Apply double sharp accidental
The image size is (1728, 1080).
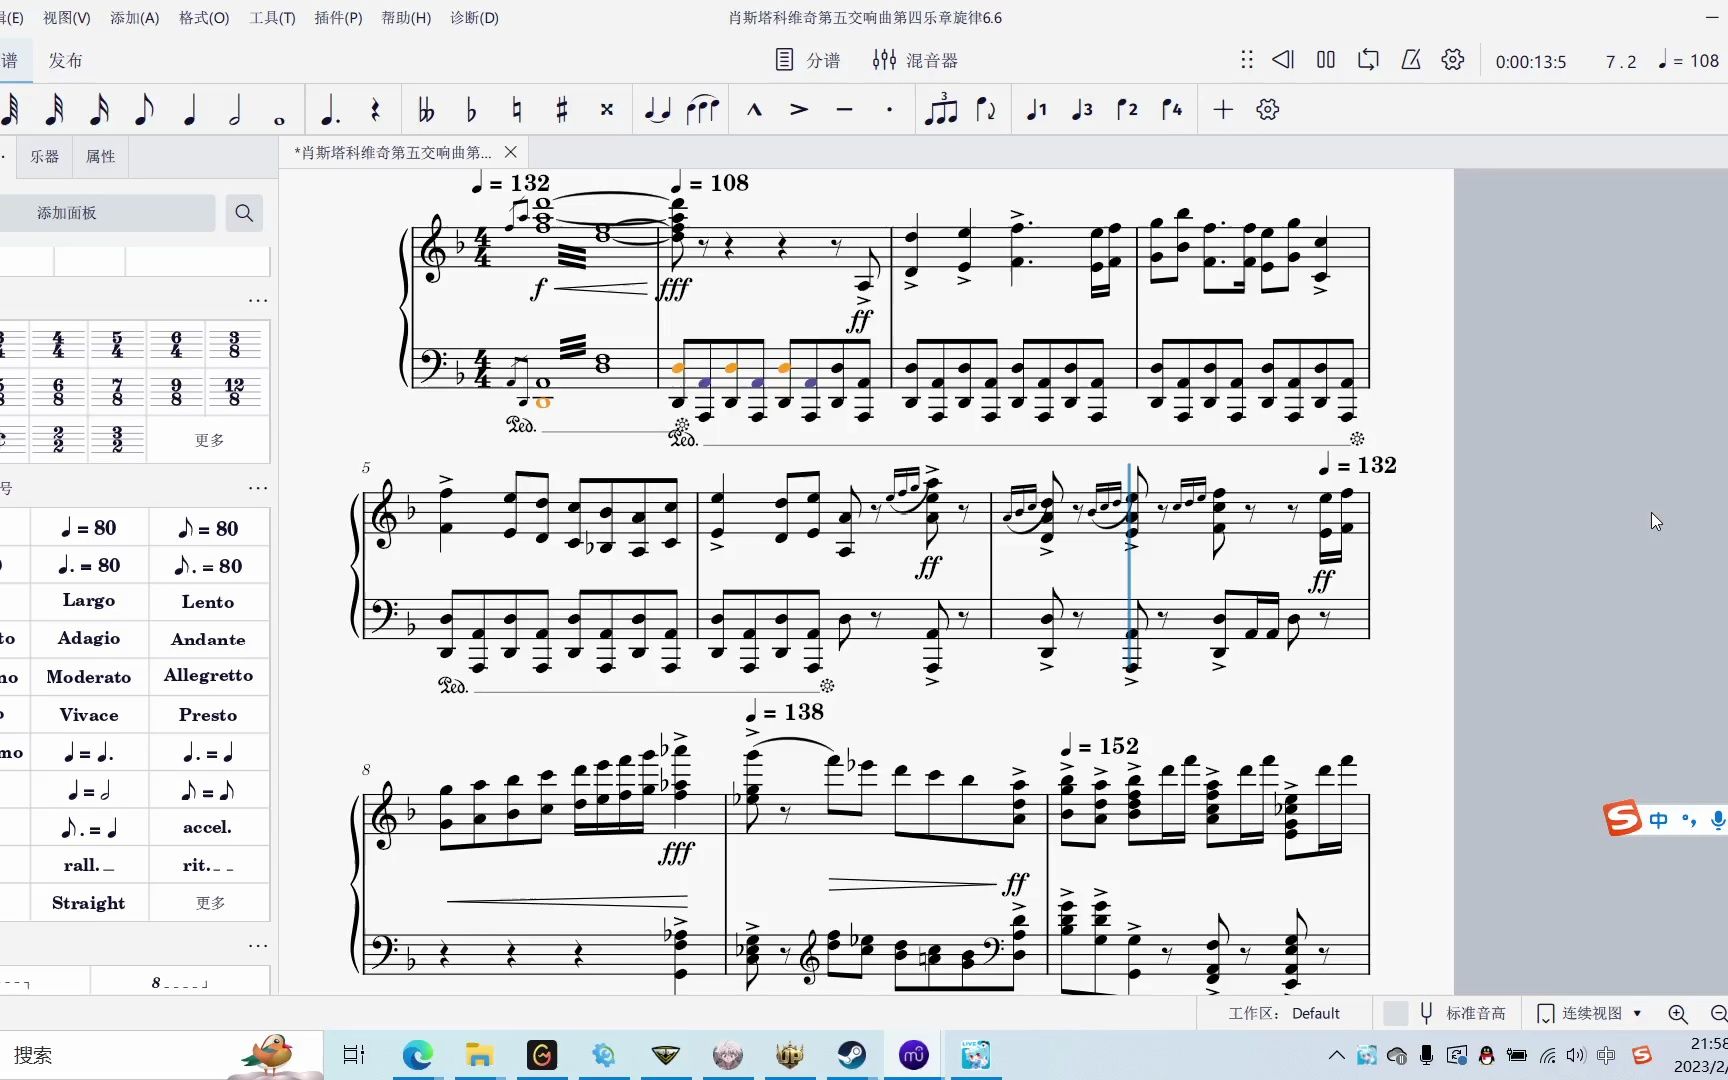click(x=607, y=110)
